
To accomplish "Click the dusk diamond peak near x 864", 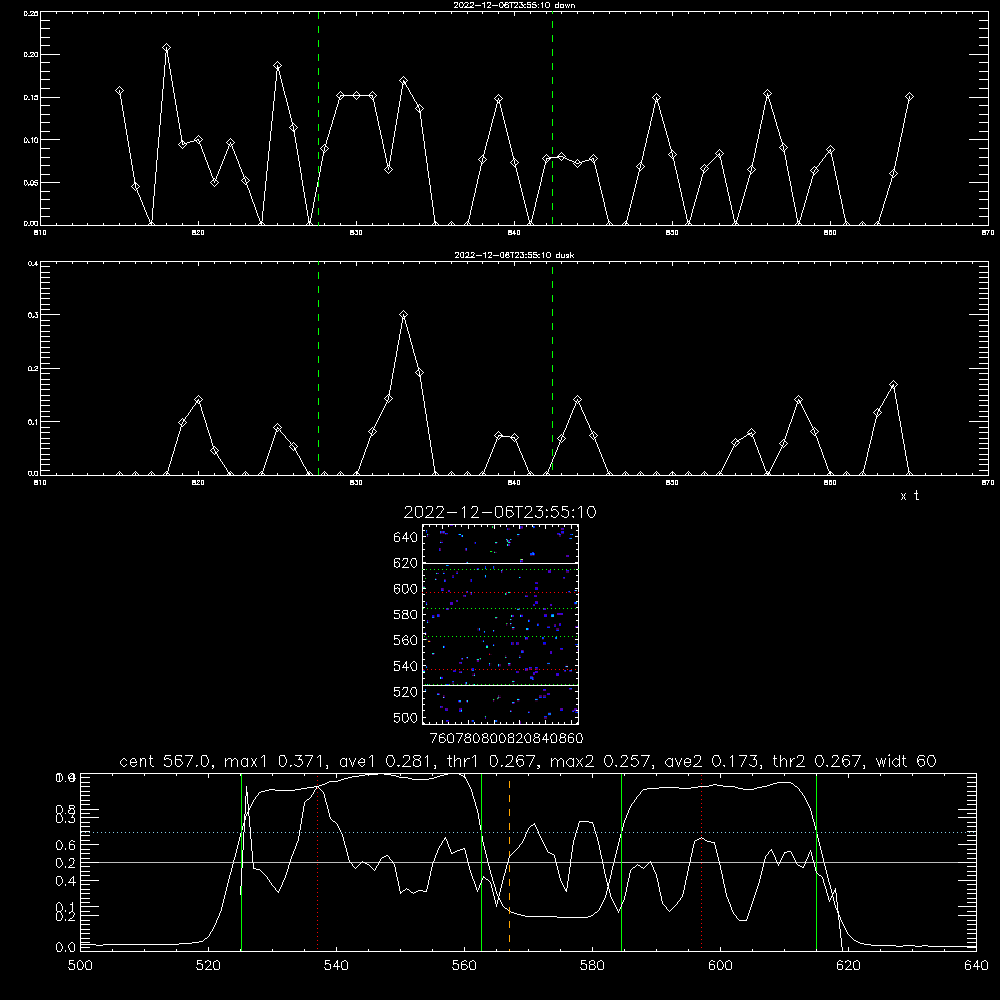I will [893, 385].
